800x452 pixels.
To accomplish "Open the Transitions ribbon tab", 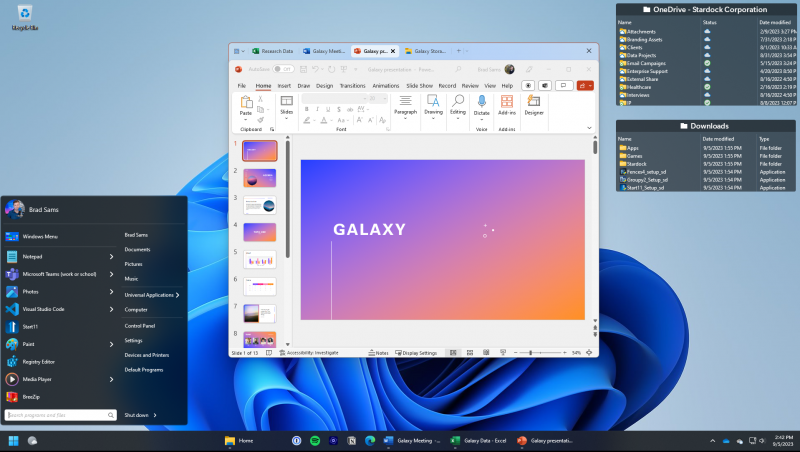I will (352, 86).
